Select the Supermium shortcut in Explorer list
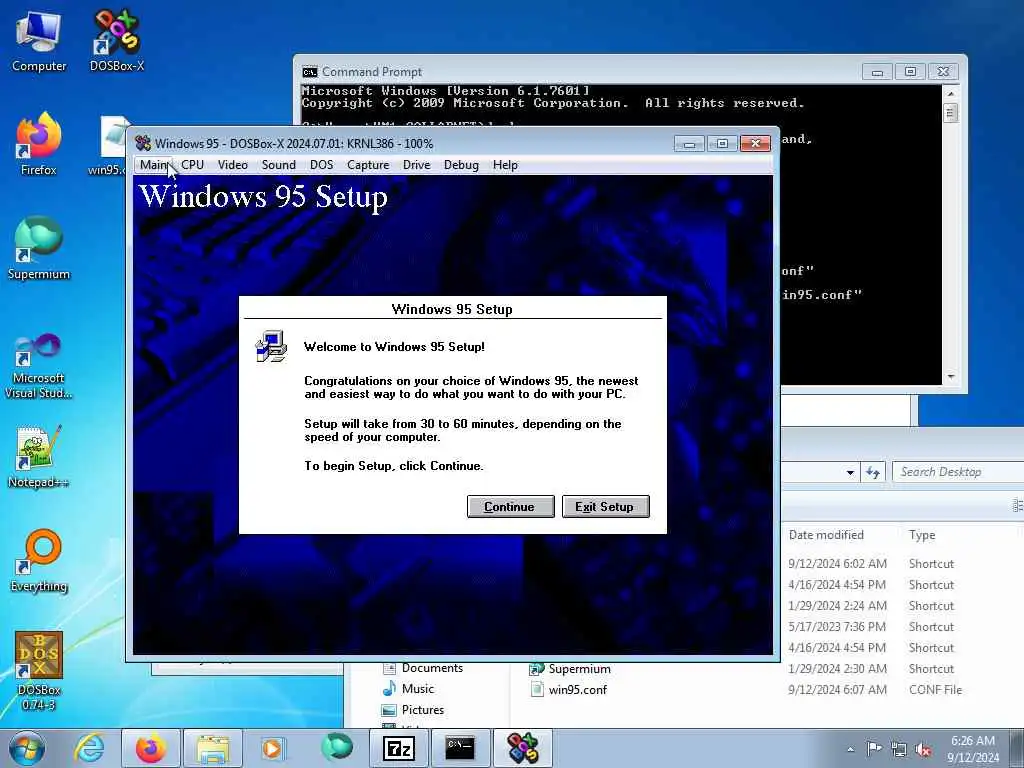Screen dimensions: 1024x768 570,669
